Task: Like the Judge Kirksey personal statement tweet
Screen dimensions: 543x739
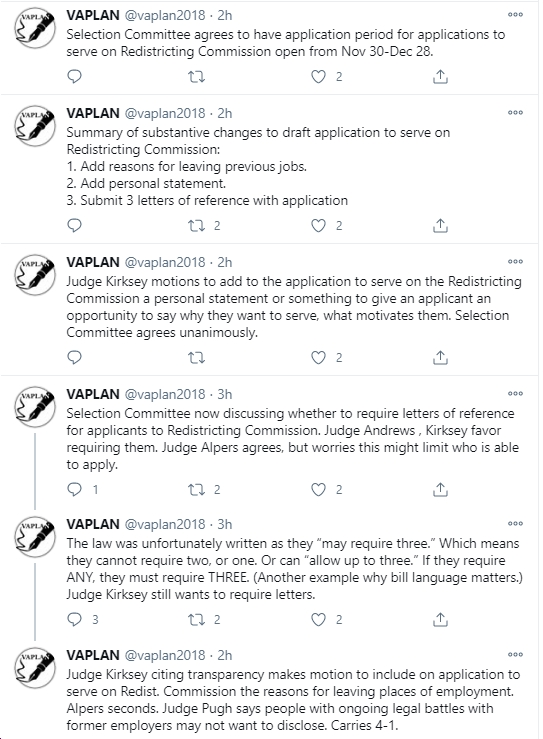Action: [x=319, y=358]
